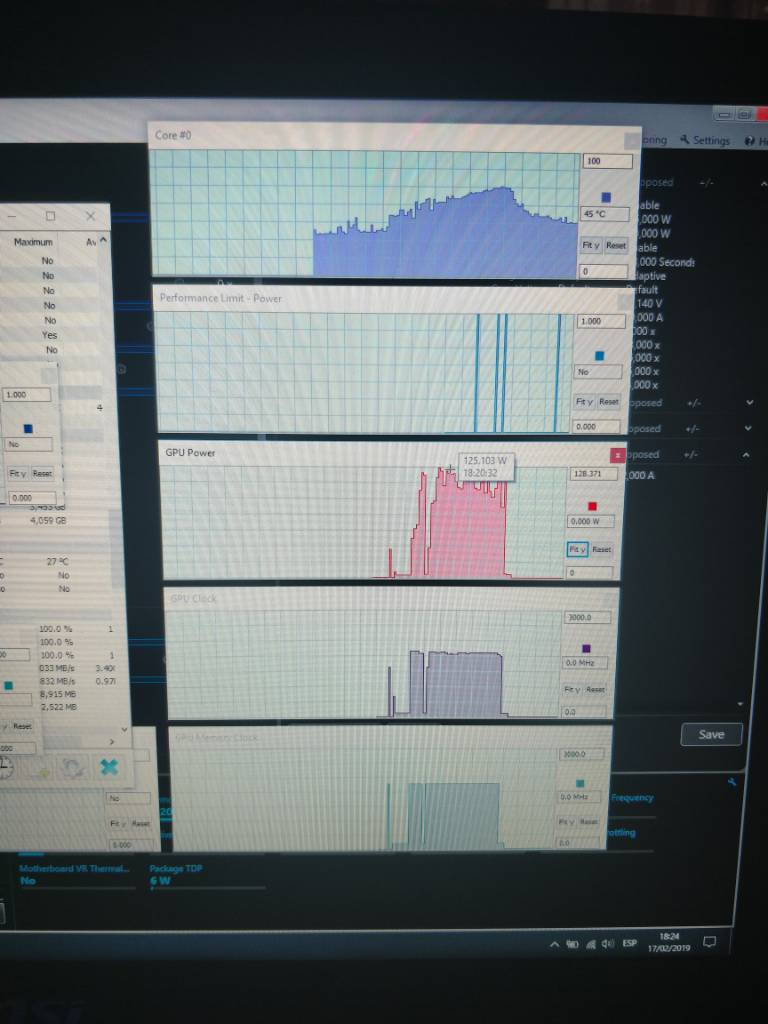Viewport: 768px width, 1024px height.
Task: Collapse the top Proposed section chevron
Action: tap(763, 183)
